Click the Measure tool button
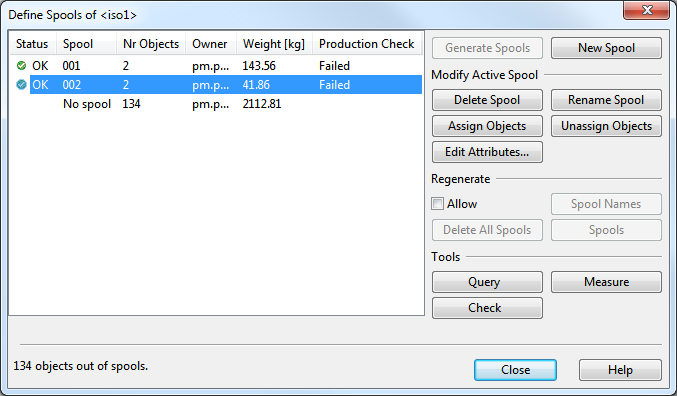Viewport: 677px width, 396px height. click(606, 282)
